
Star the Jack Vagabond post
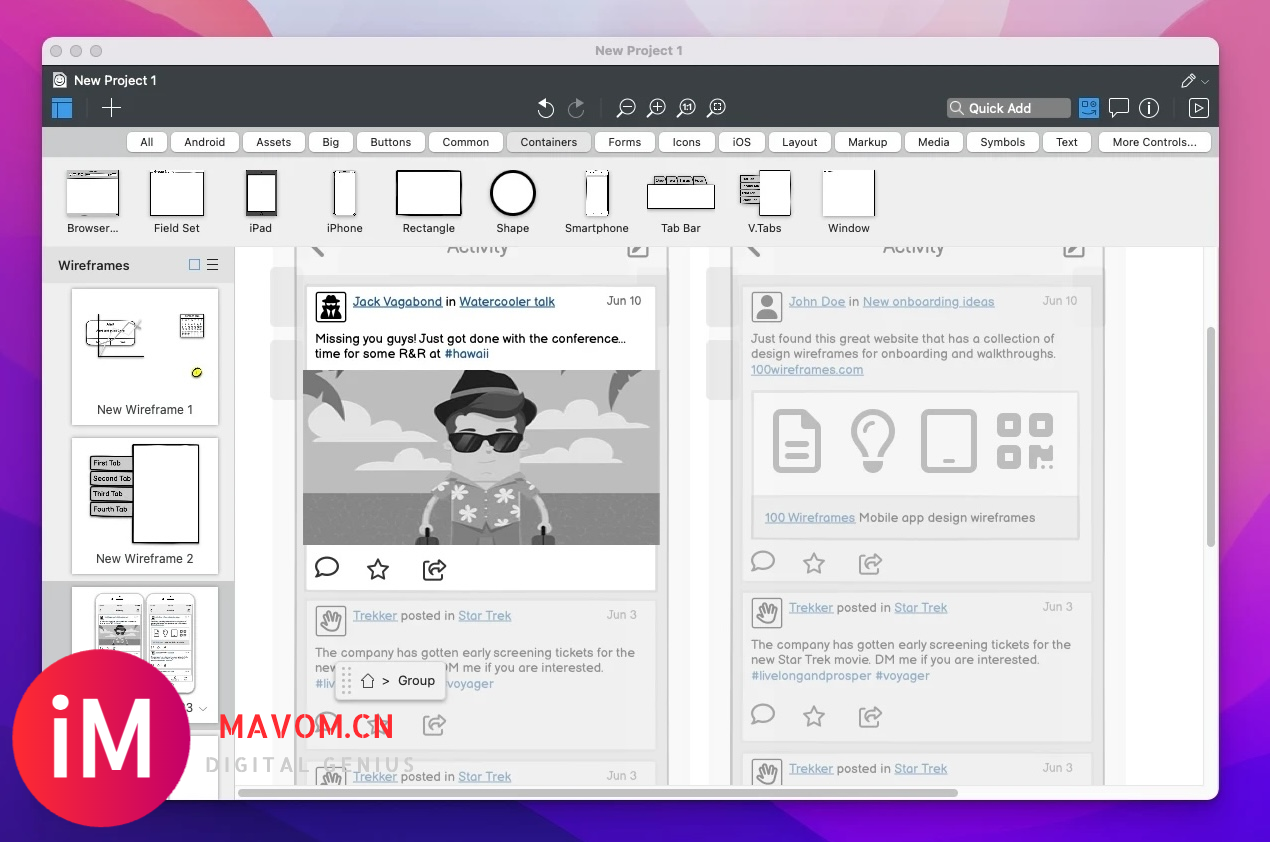point(378,569)
